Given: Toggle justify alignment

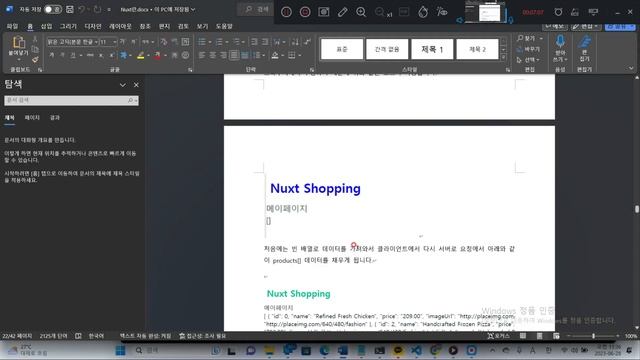Looking at the screenshot, I should 234,55.
